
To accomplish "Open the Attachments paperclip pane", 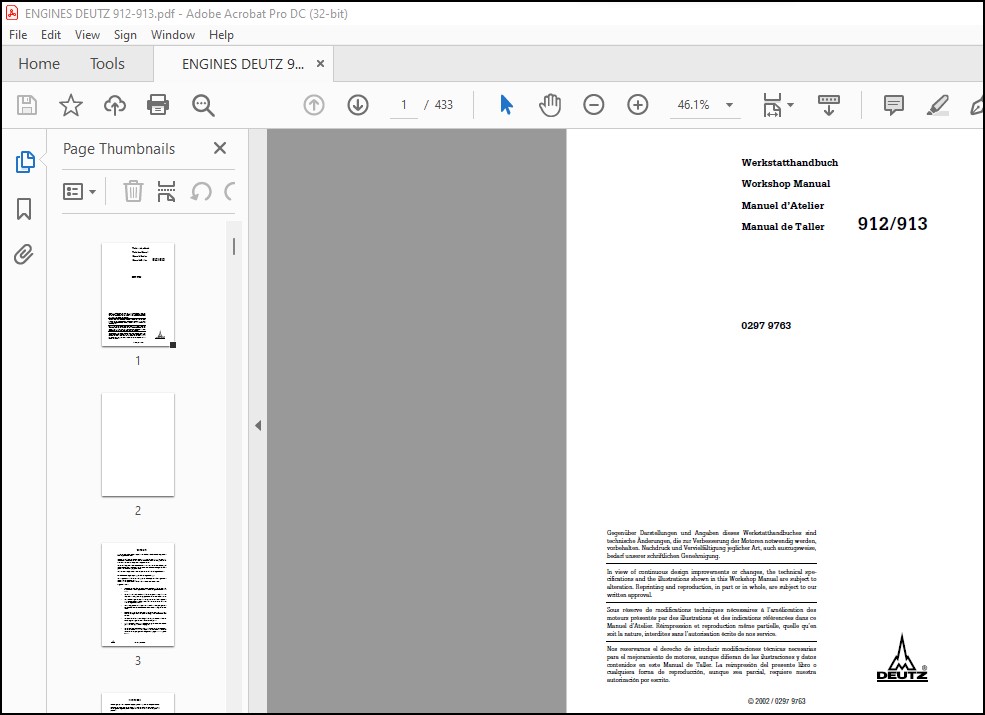I will coord(24,254).
